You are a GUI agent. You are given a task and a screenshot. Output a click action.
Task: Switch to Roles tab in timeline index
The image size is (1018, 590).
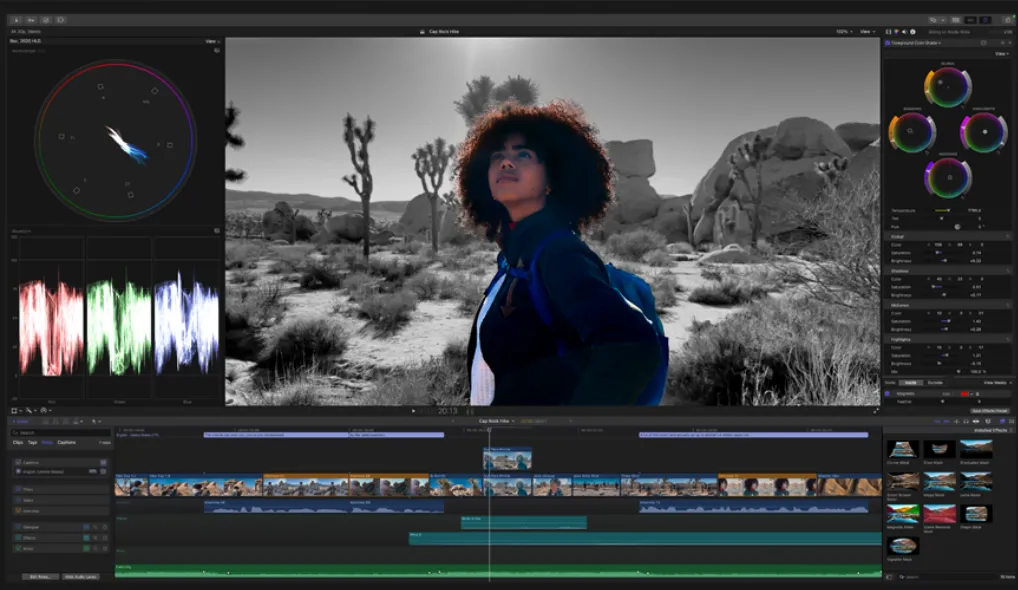(47, 443)
